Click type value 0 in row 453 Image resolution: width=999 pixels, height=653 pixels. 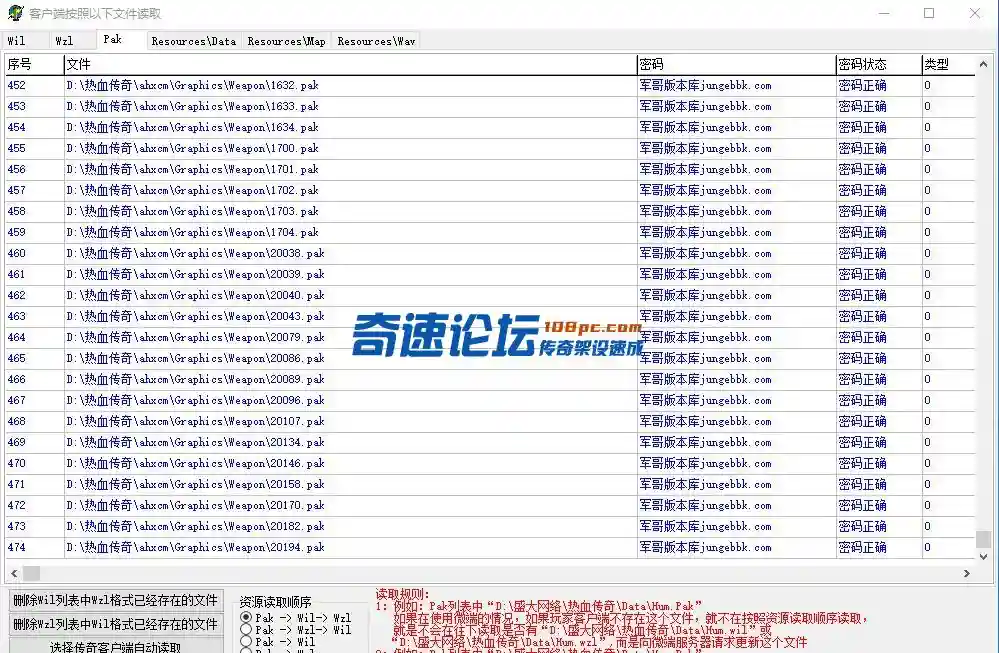[928, 106]
